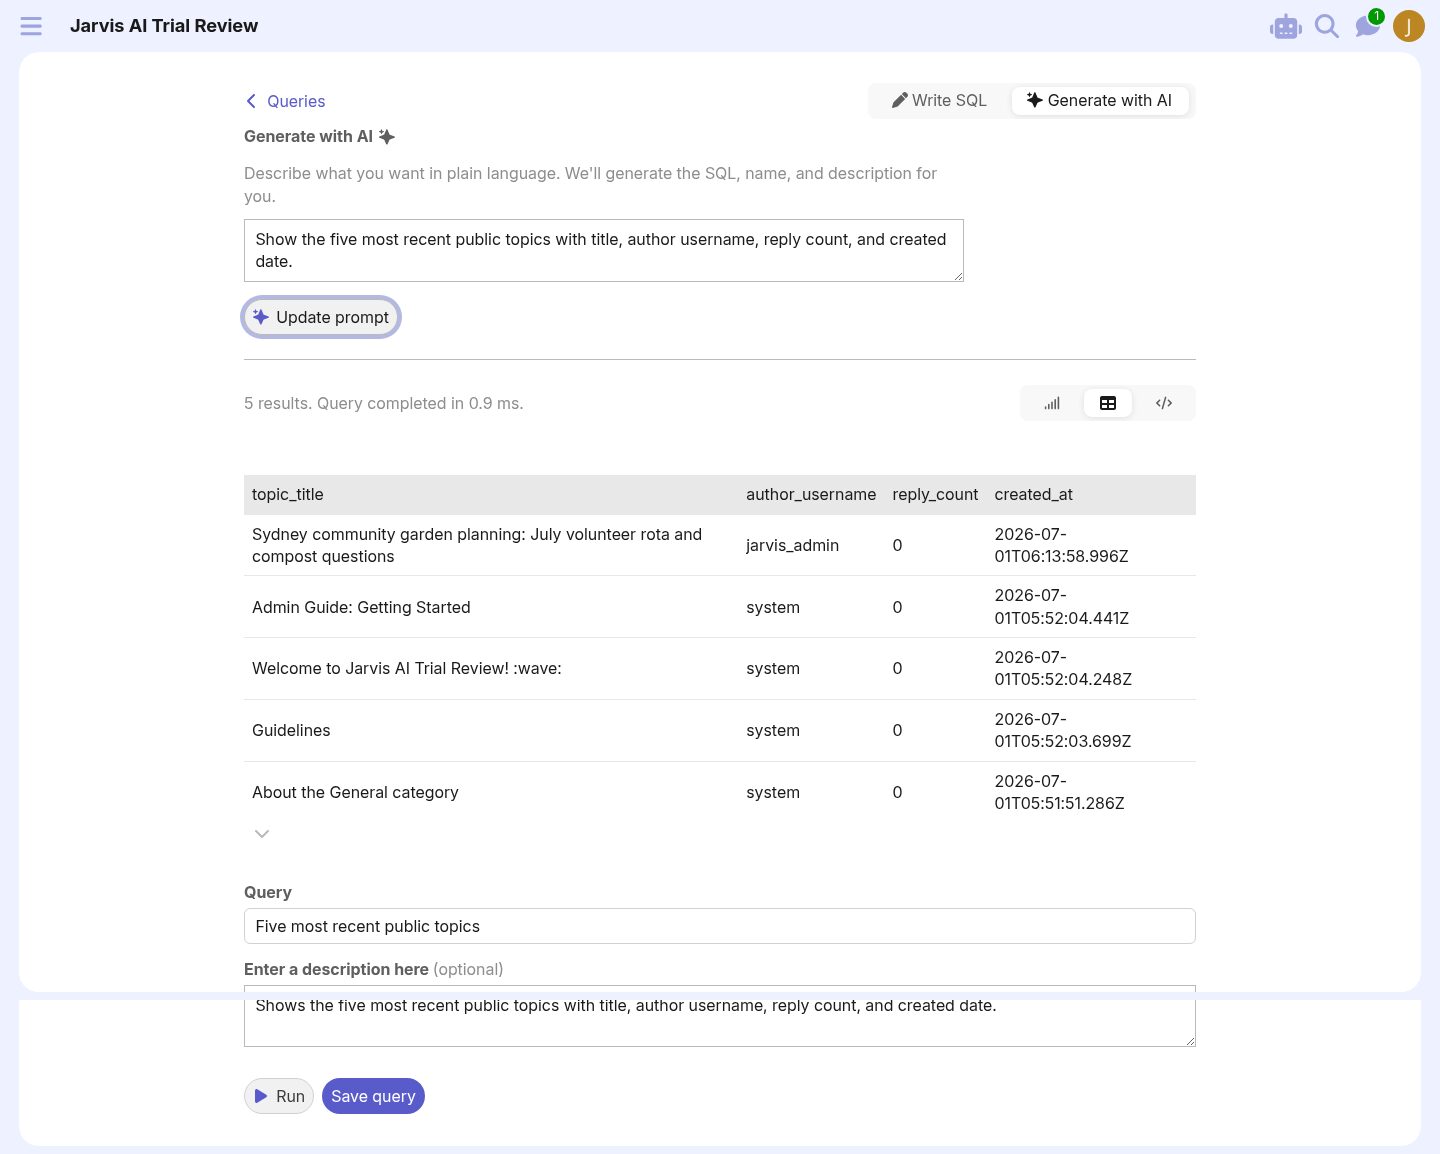Click the reply_count column header
The image size is (1440, 1154).
pyautogui.click(x=935, y=494)
